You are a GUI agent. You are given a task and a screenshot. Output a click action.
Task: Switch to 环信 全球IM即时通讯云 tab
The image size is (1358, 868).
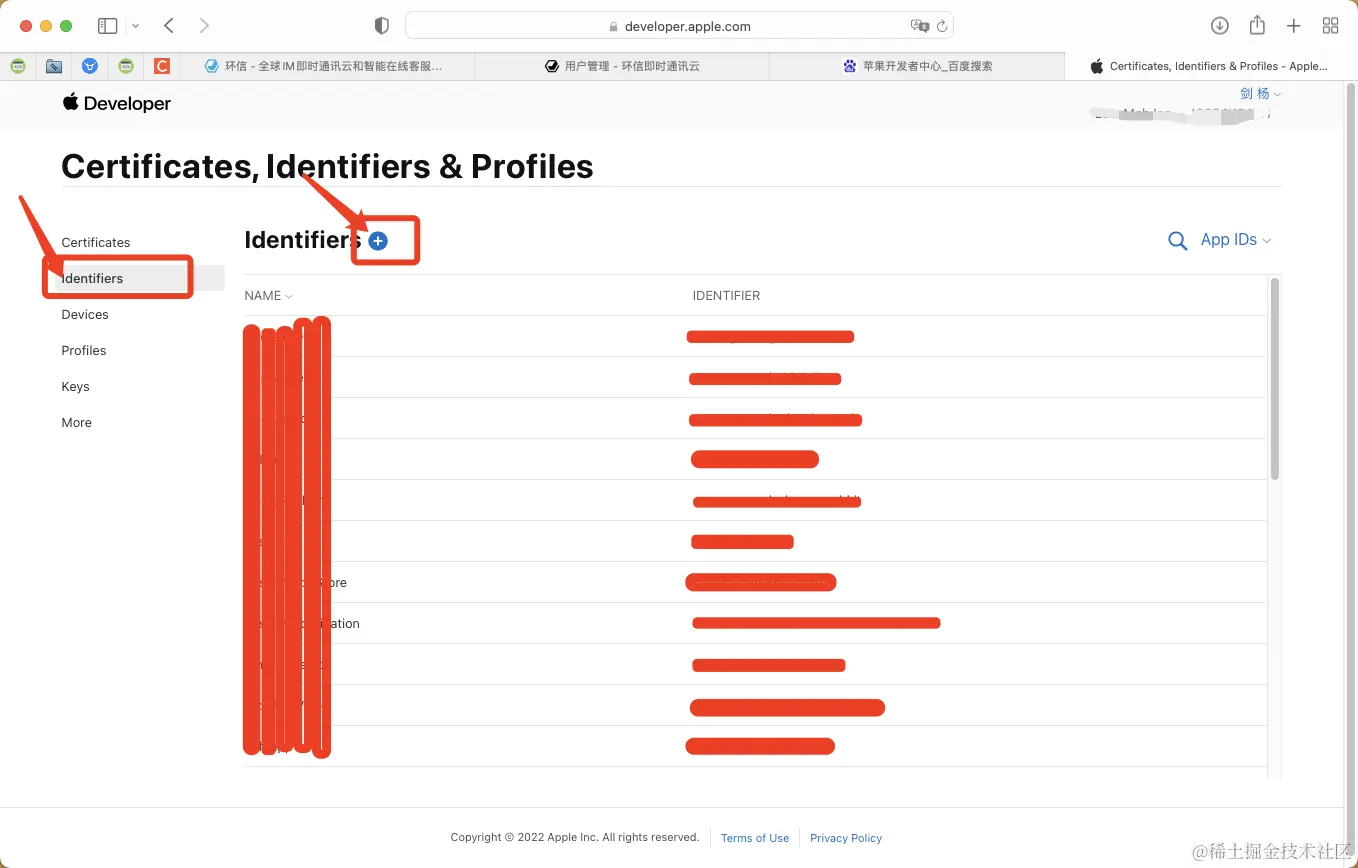326,66
